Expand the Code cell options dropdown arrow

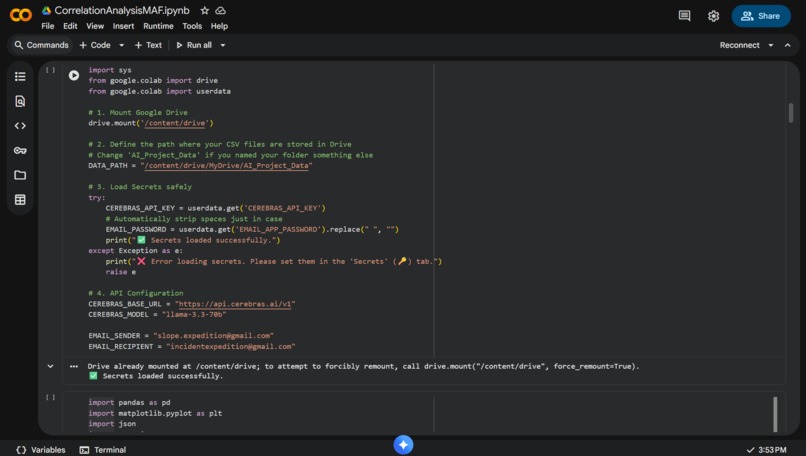[122, 45]
